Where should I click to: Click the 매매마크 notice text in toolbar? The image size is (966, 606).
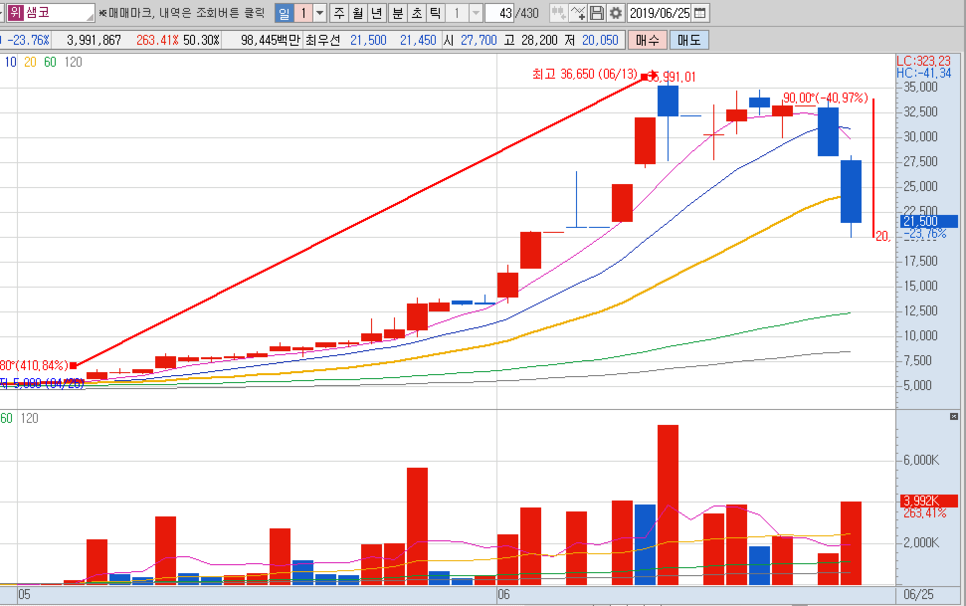(x=182, y=13)
